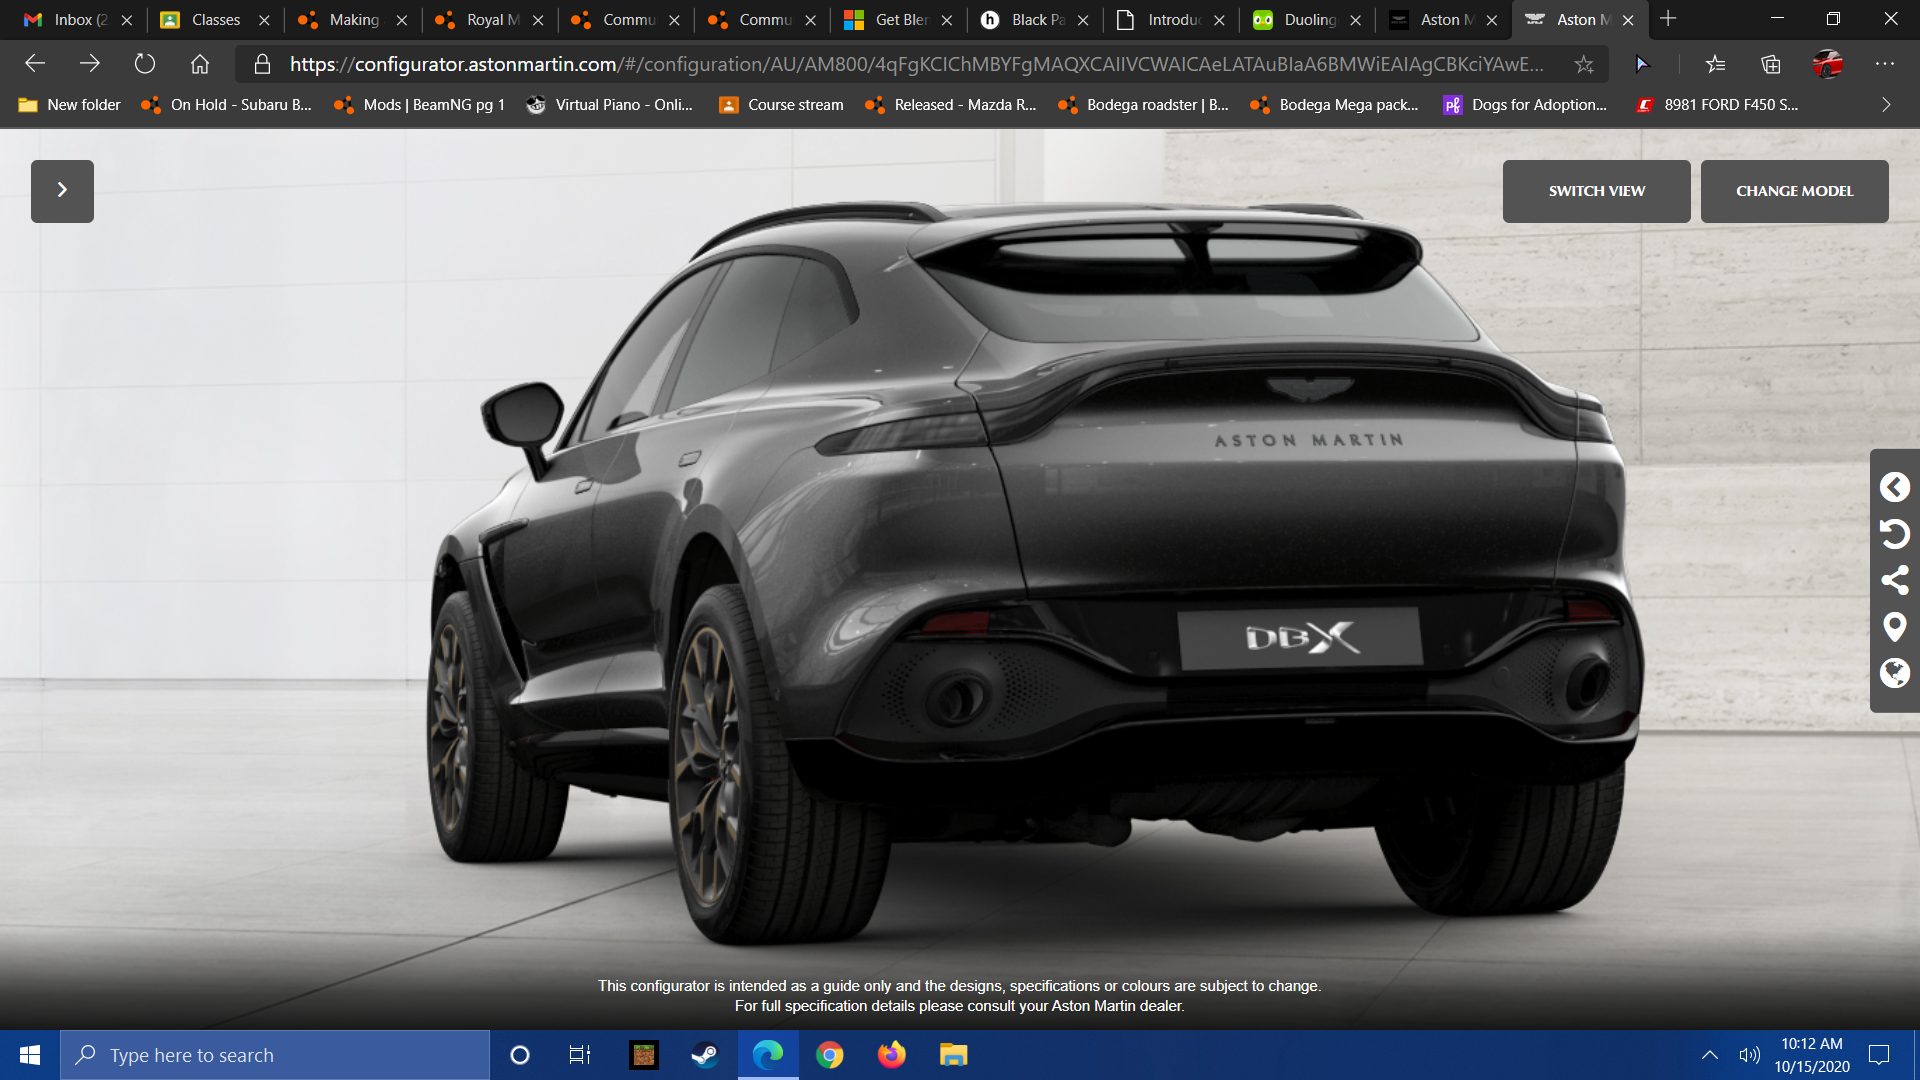Click the CHANGE MODEL button
Image resolution: width=1920 pixels, height=1080 pixels.
click(1794, 191)
